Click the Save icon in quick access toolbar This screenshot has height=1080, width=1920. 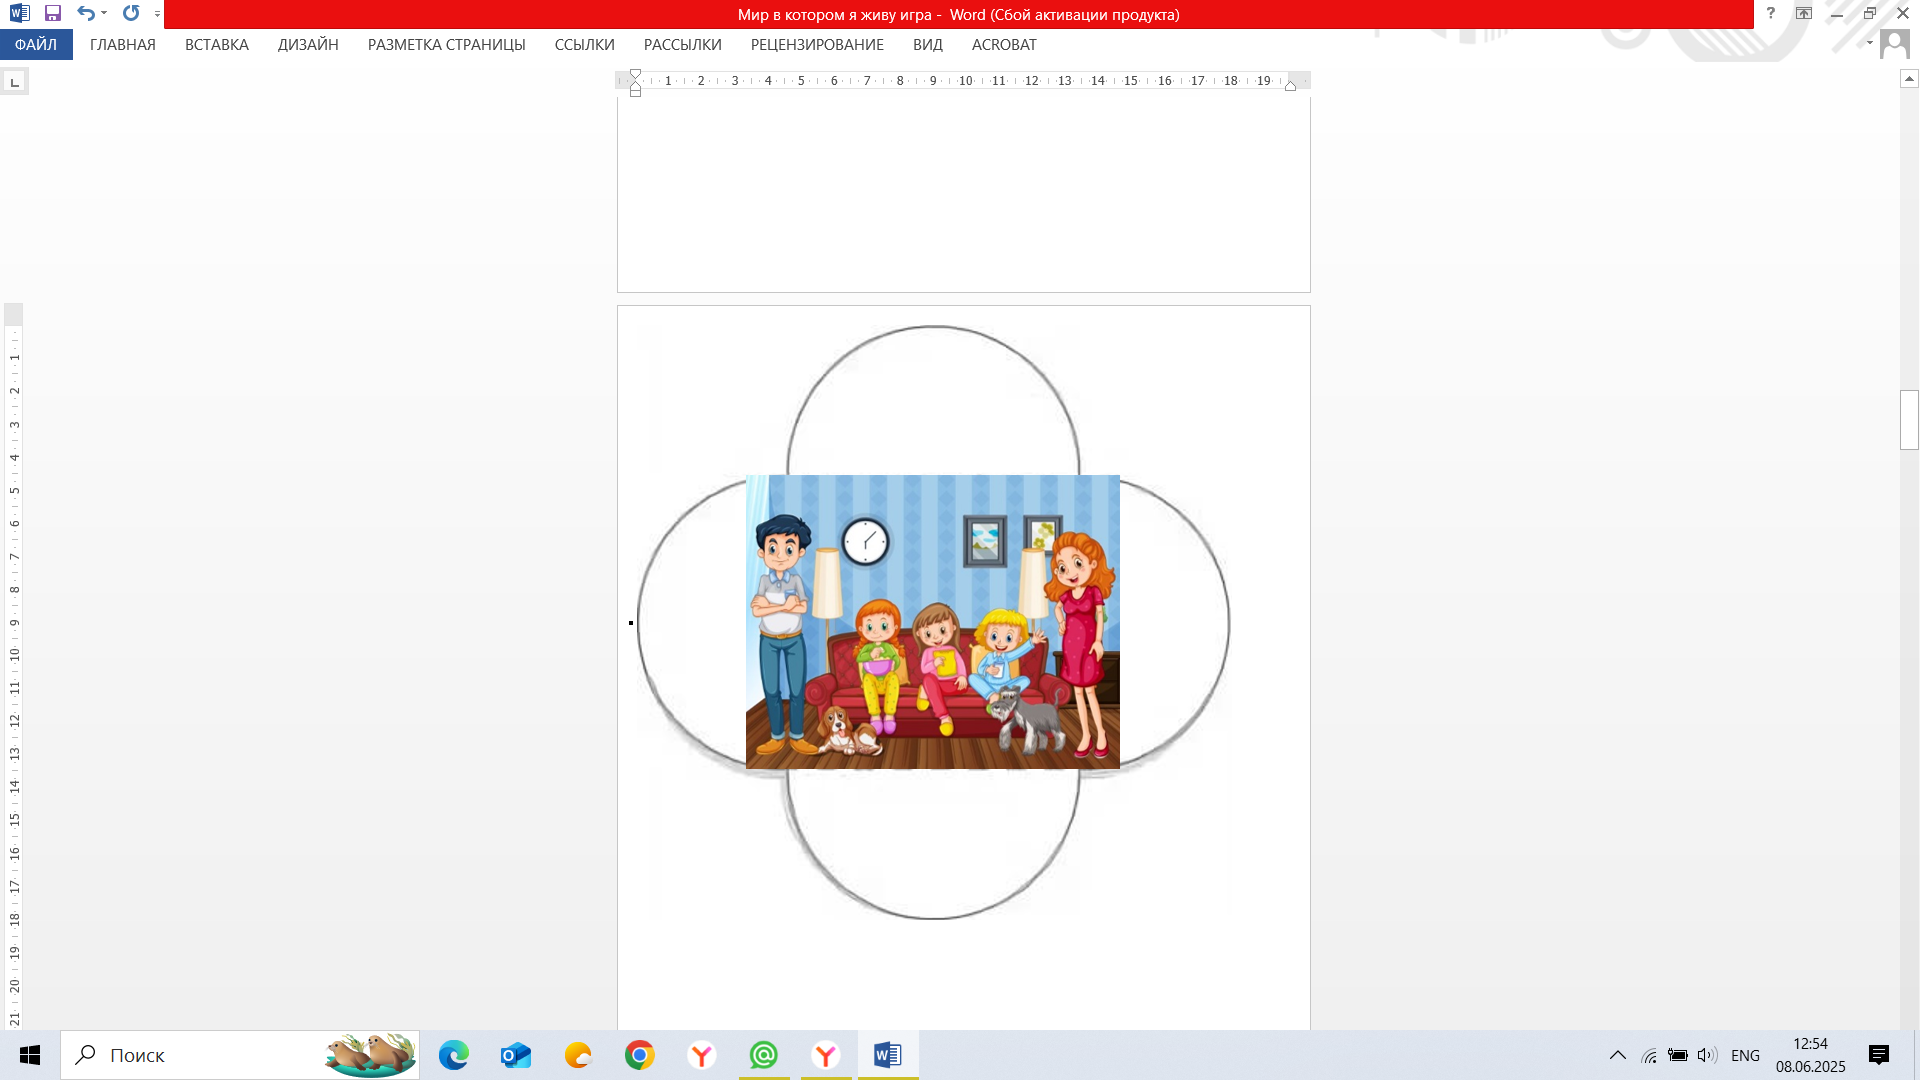click(53, 14)
